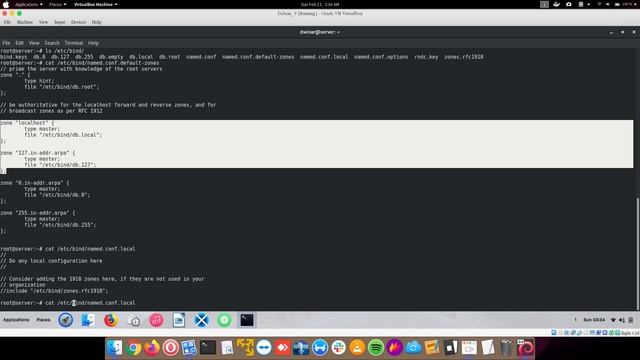
Task: Open VirtualBox Machine menu in window menubar
Action: (x=24, y=22)
